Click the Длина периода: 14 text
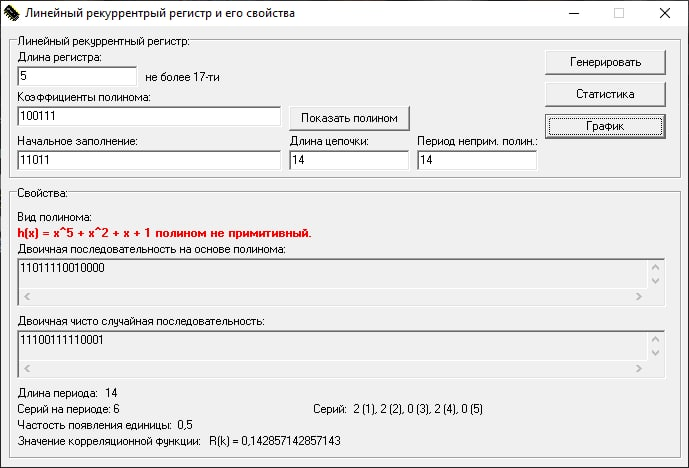This screenshot has height=468, width=689. (67, 393)
